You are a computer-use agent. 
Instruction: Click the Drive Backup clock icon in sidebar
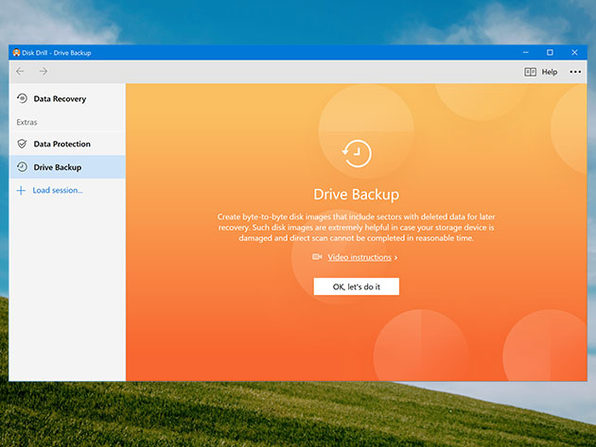pos(22,167)
